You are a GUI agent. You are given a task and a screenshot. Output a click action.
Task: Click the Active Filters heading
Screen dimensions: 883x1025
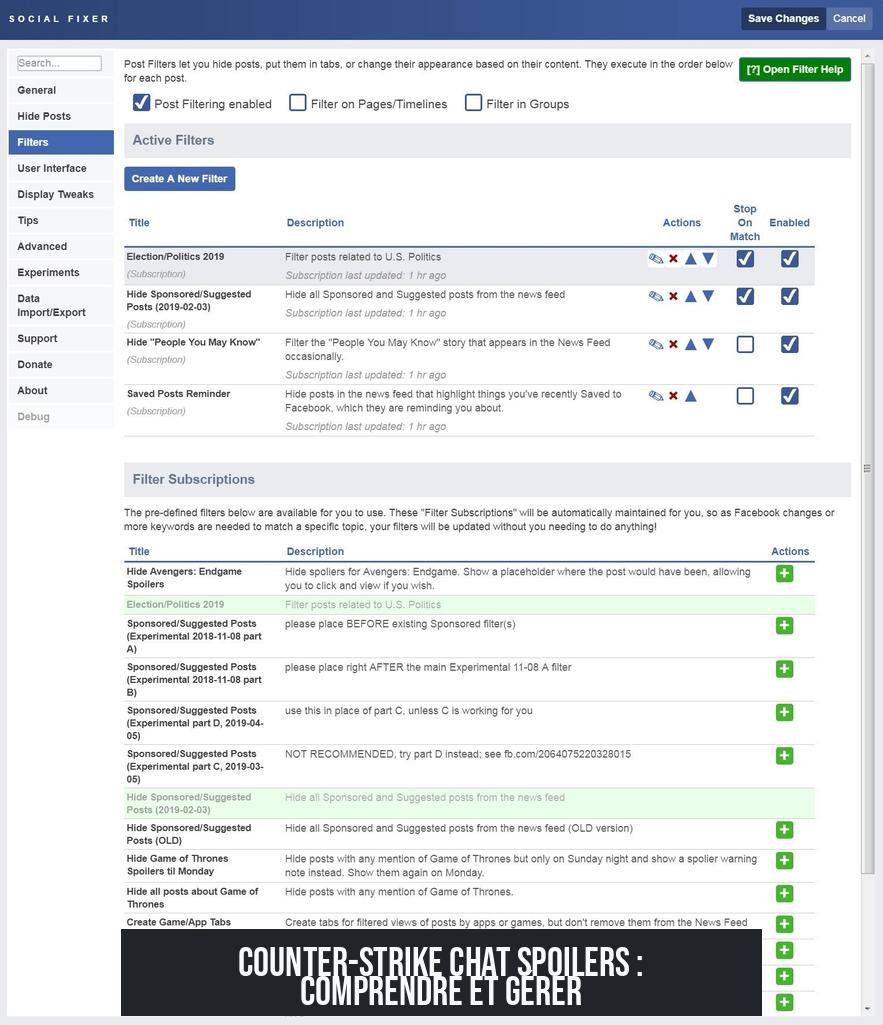pyautogui.click(x=173, y=141)
